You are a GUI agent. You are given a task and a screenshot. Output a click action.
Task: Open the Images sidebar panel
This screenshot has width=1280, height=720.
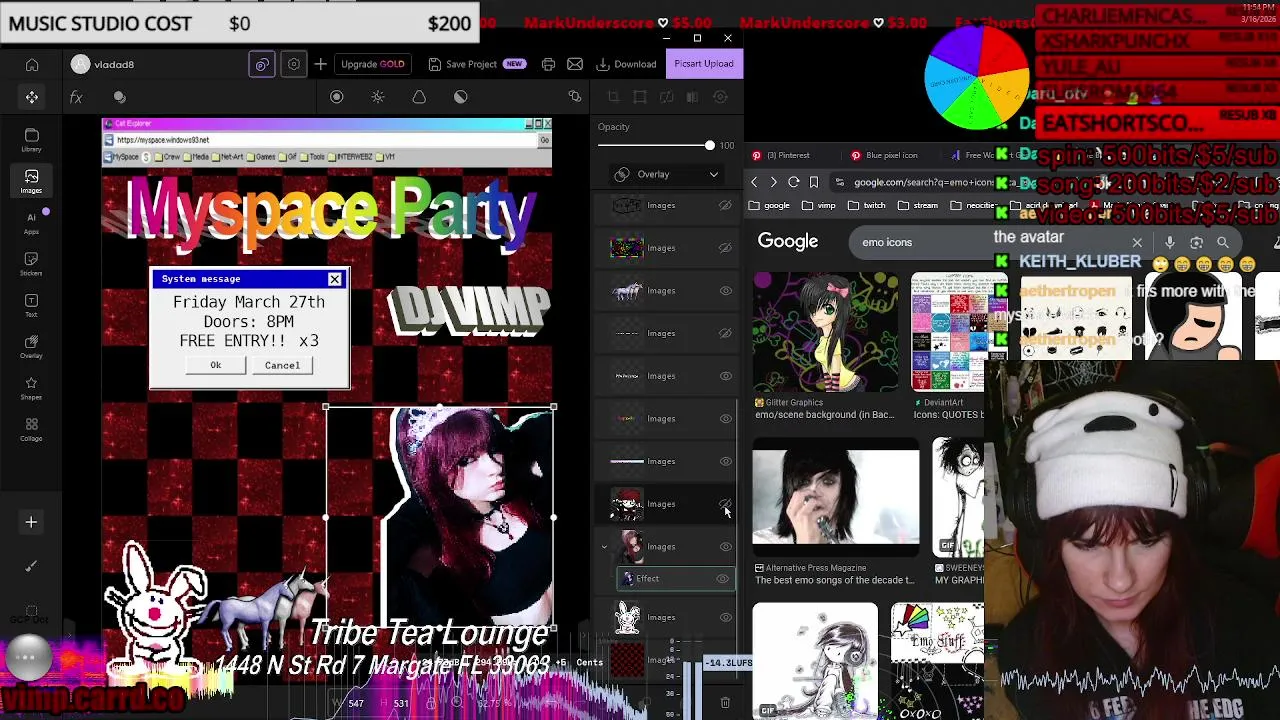(x=31, y=181)
